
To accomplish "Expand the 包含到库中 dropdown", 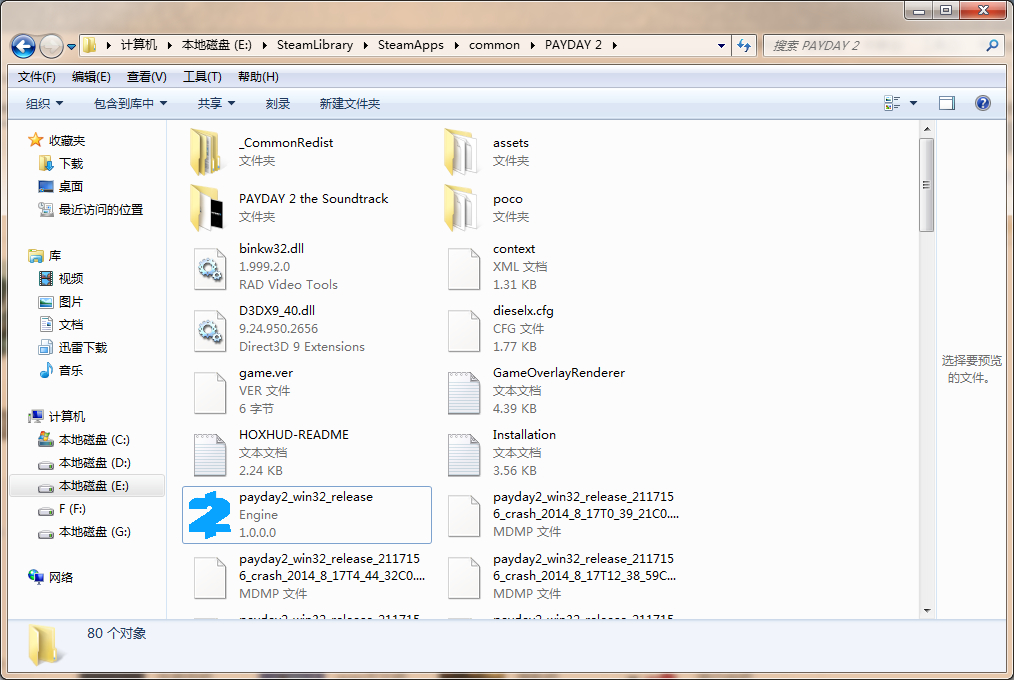I will (130, 103).
